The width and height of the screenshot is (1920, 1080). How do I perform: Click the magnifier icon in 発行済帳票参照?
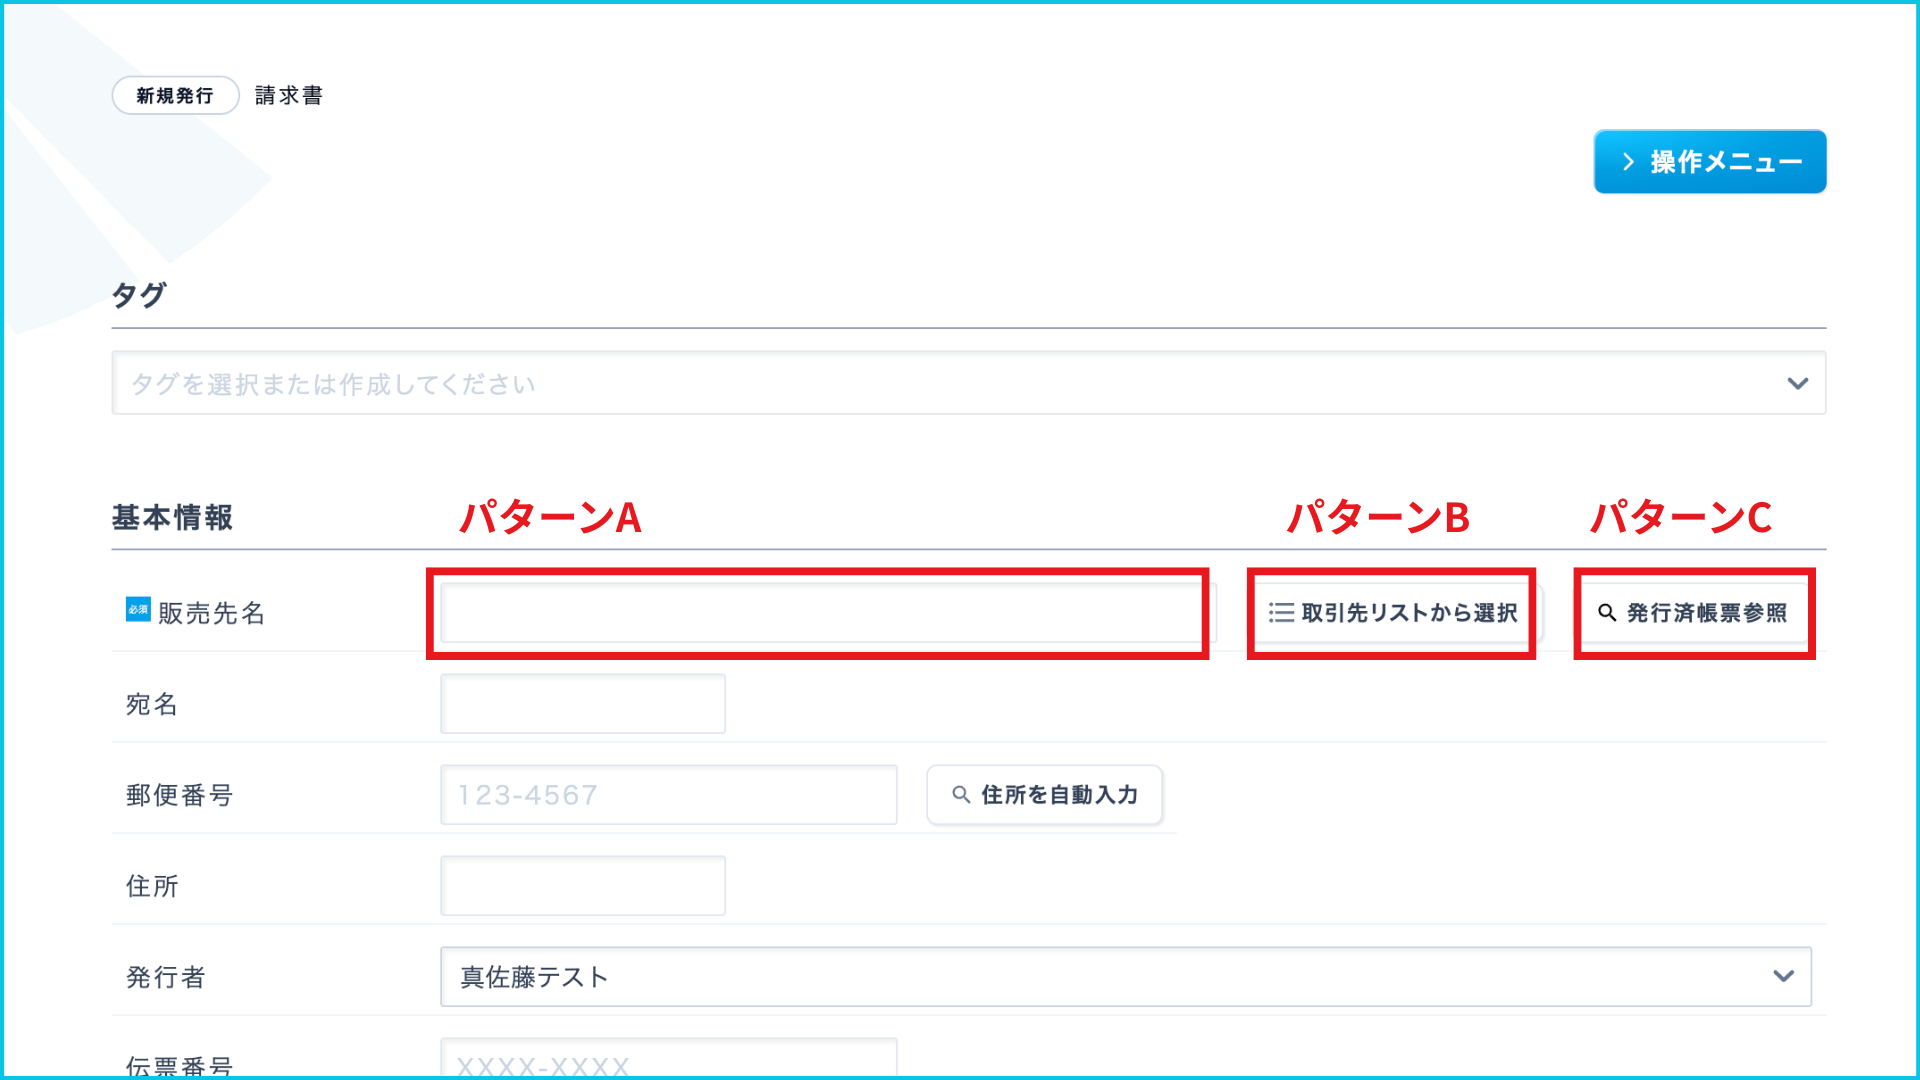click(1607, 613)
